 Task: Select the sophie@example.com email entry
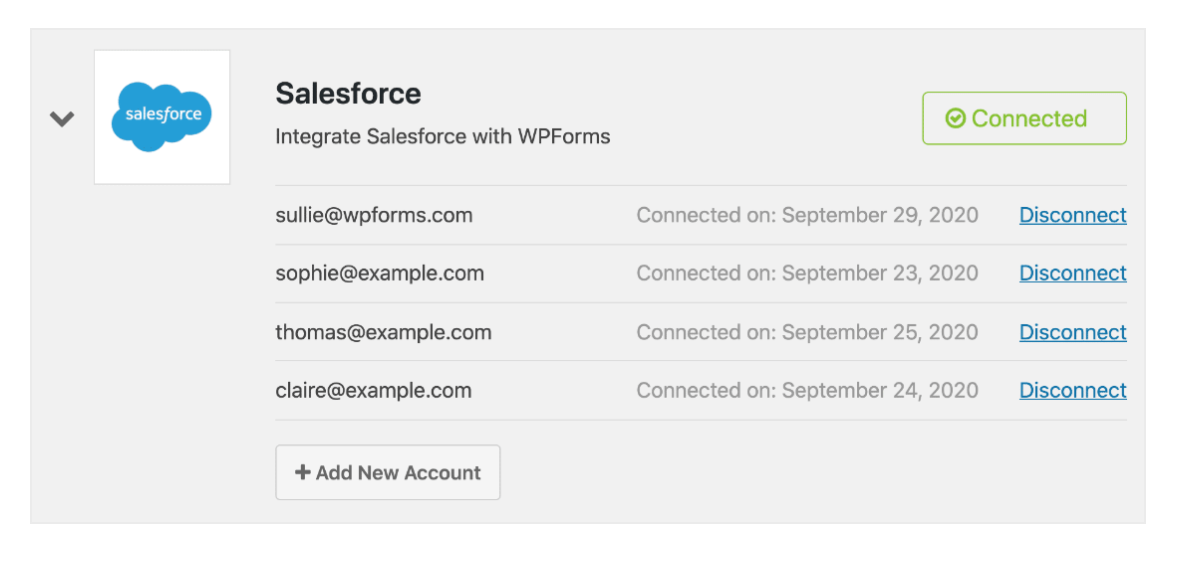[x=379, y=273]
